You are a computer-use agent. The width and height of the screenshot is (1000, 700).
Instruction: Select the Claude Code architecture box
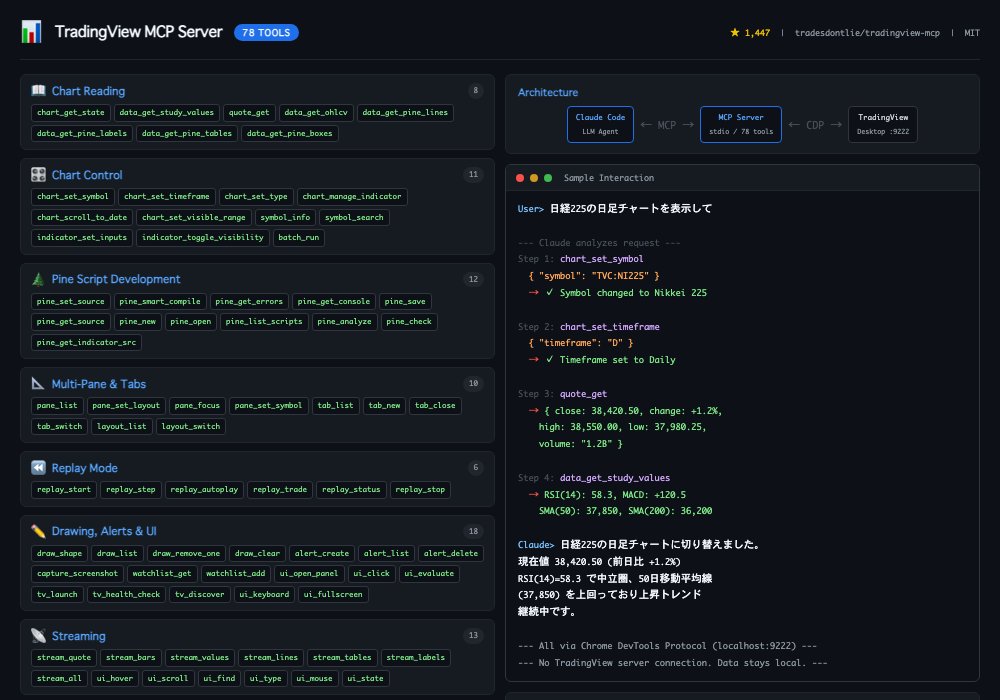(600, 124)
